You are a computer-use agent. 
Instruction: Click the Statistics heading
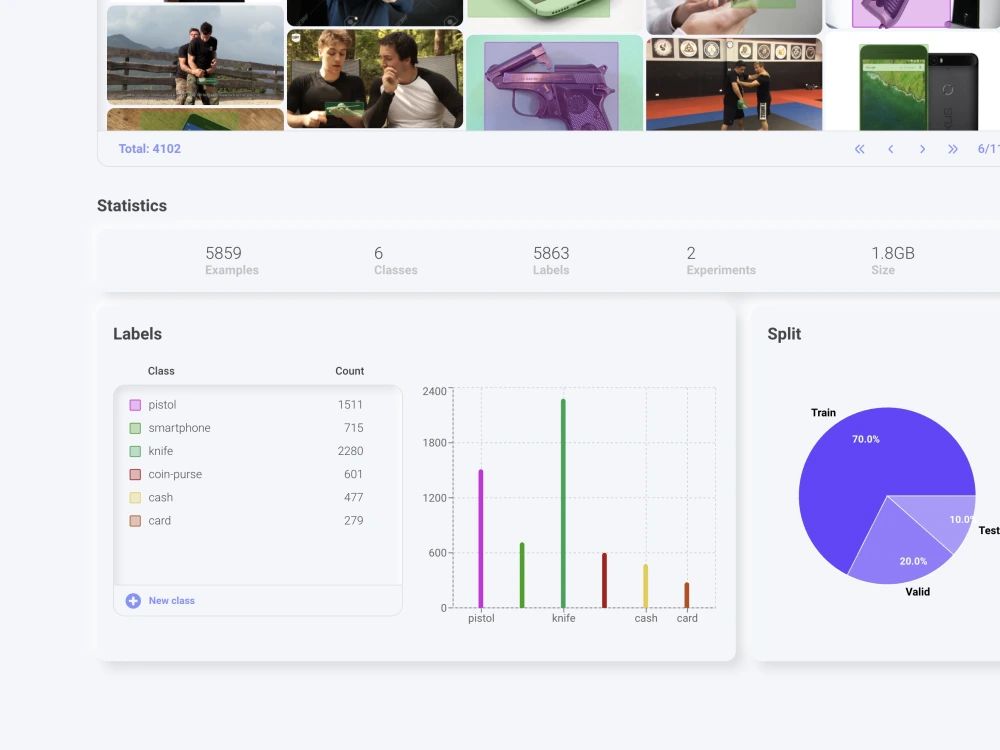point(132,205)
